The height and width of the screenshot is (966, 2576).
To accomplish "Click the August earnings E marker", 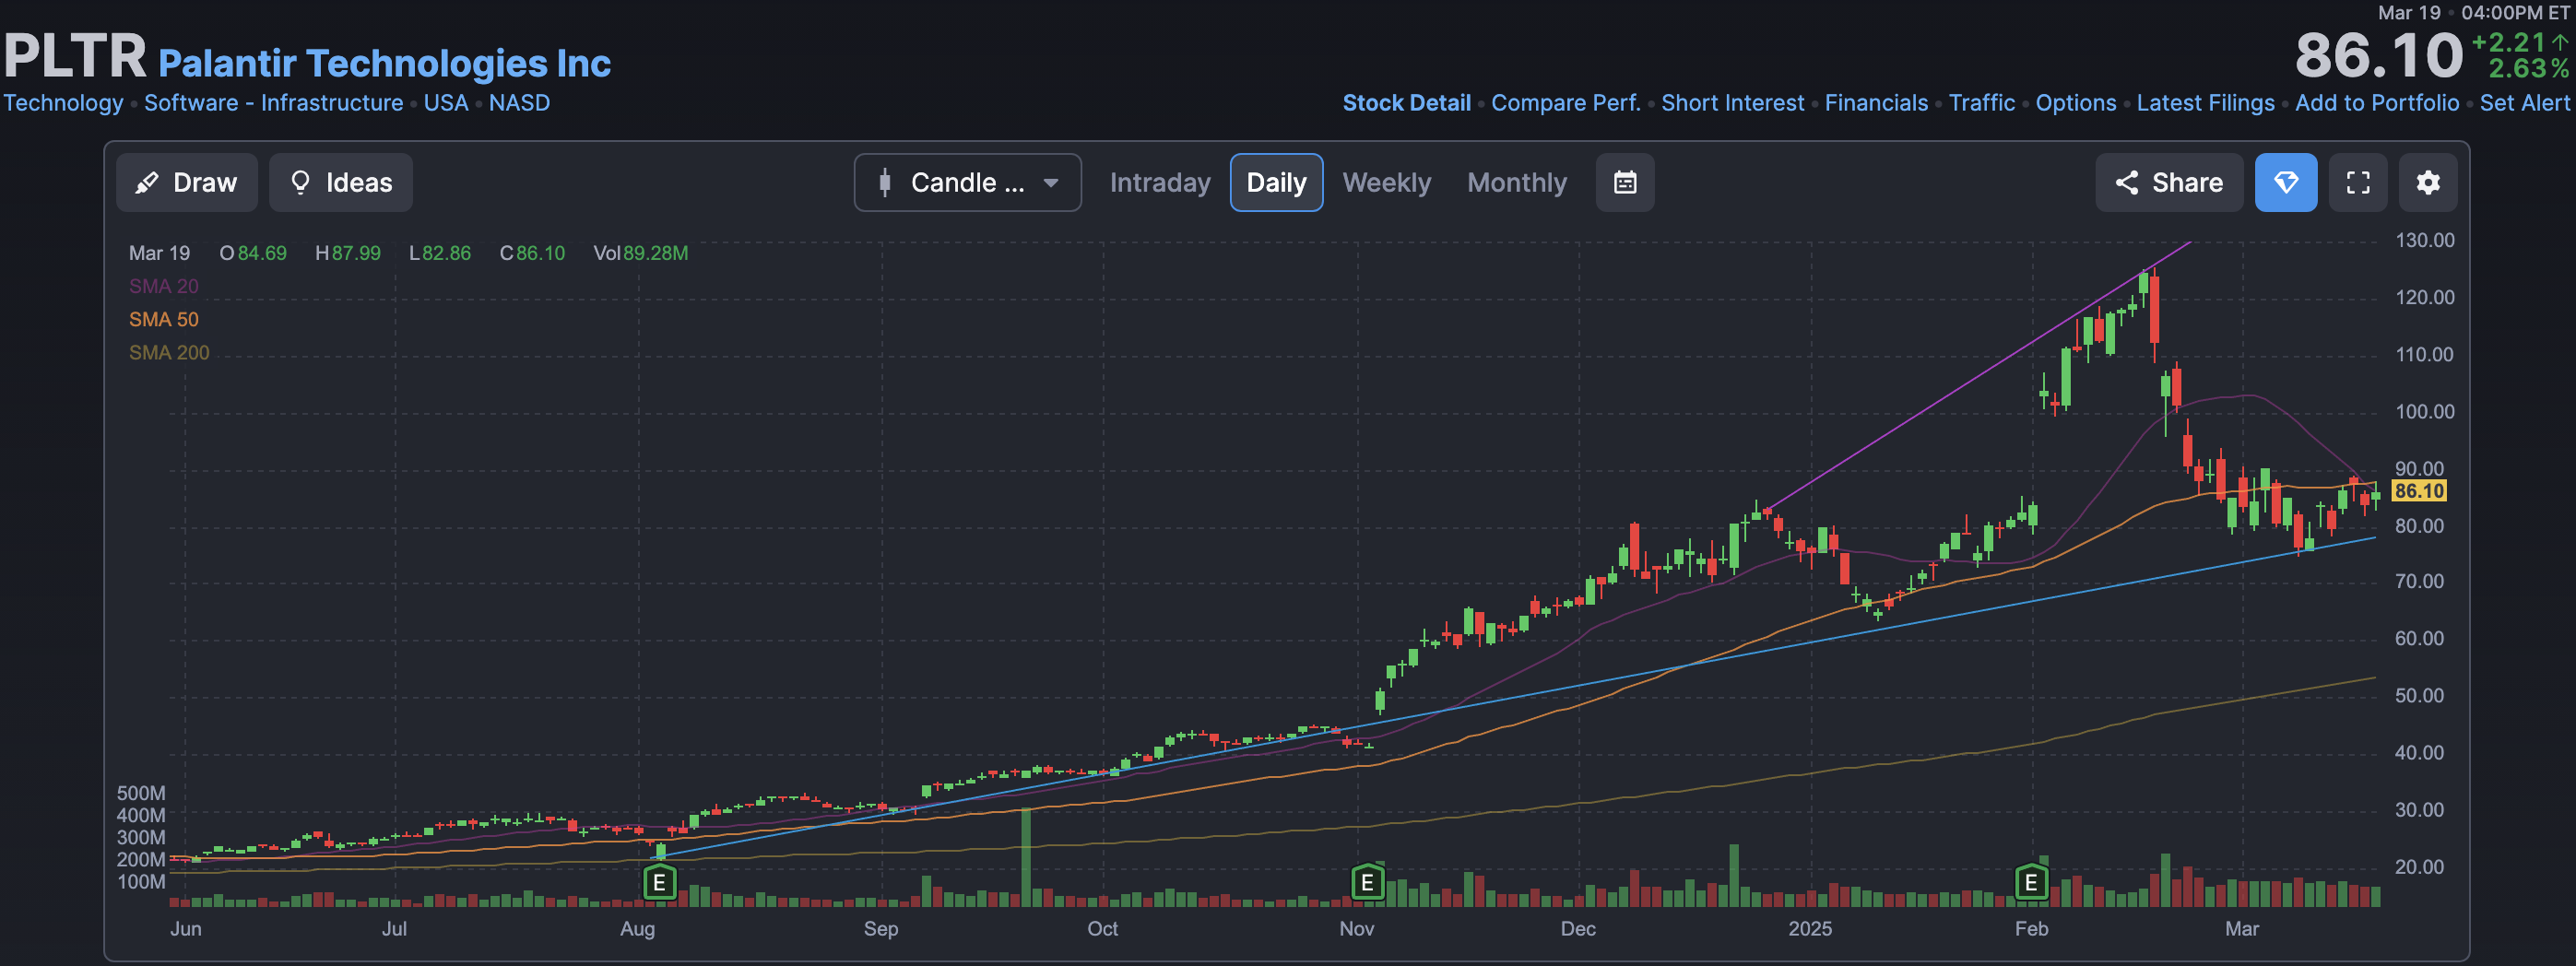I will (x=659, y=883).
